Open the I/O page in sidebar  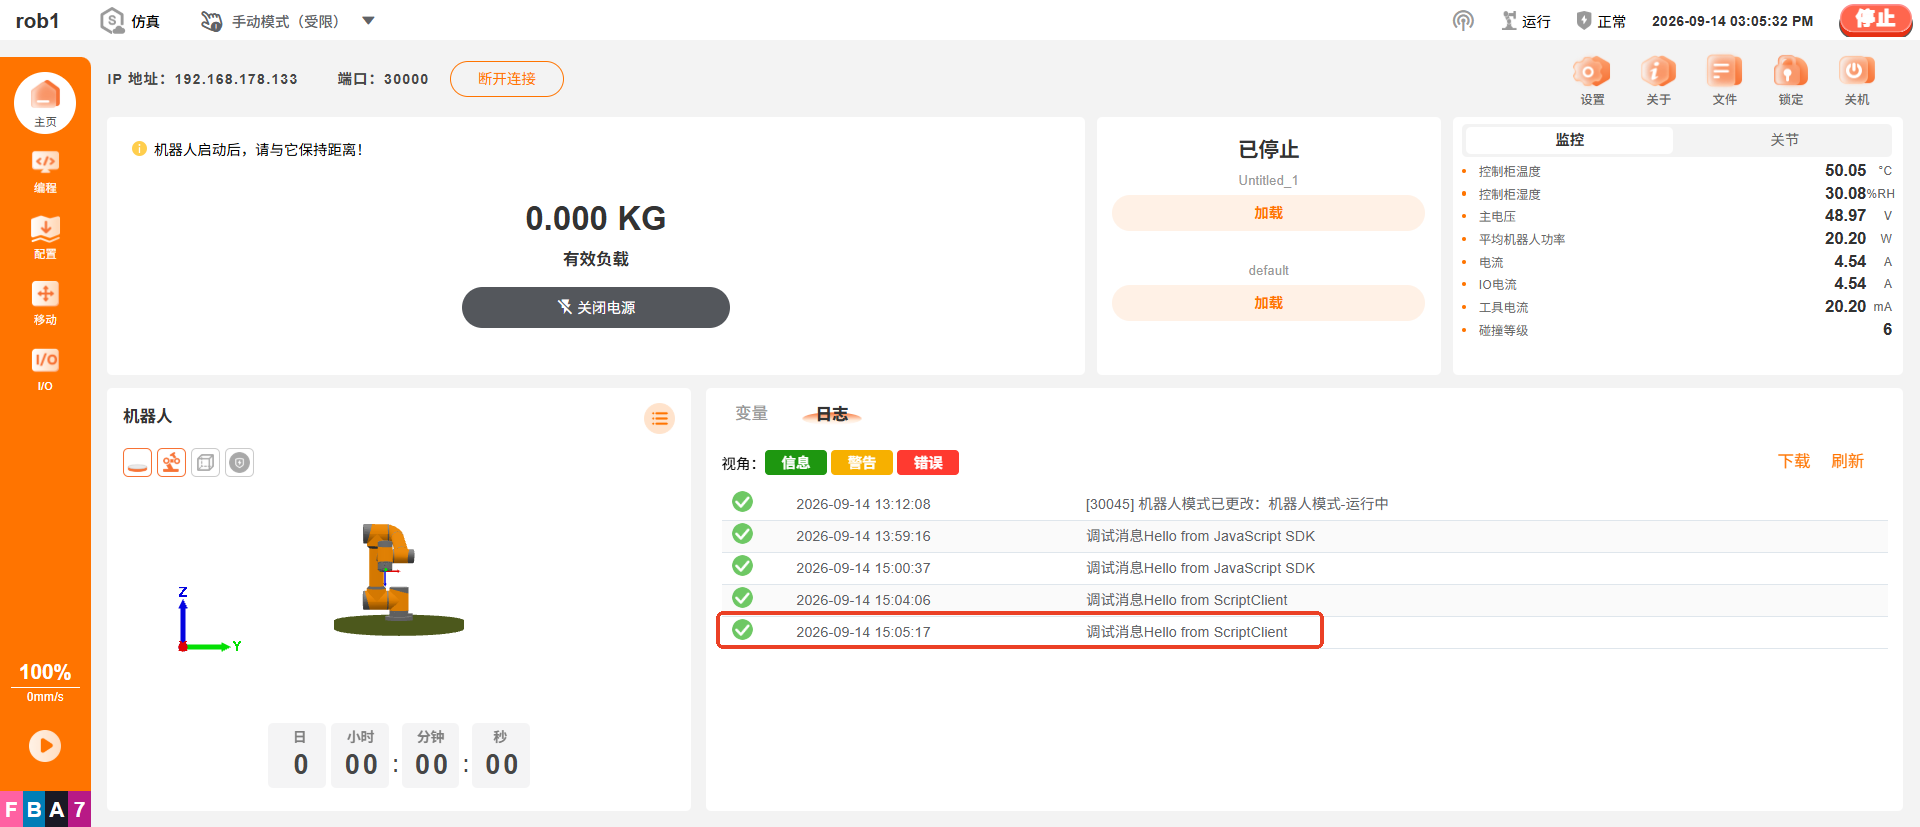[x=45, y=370]
